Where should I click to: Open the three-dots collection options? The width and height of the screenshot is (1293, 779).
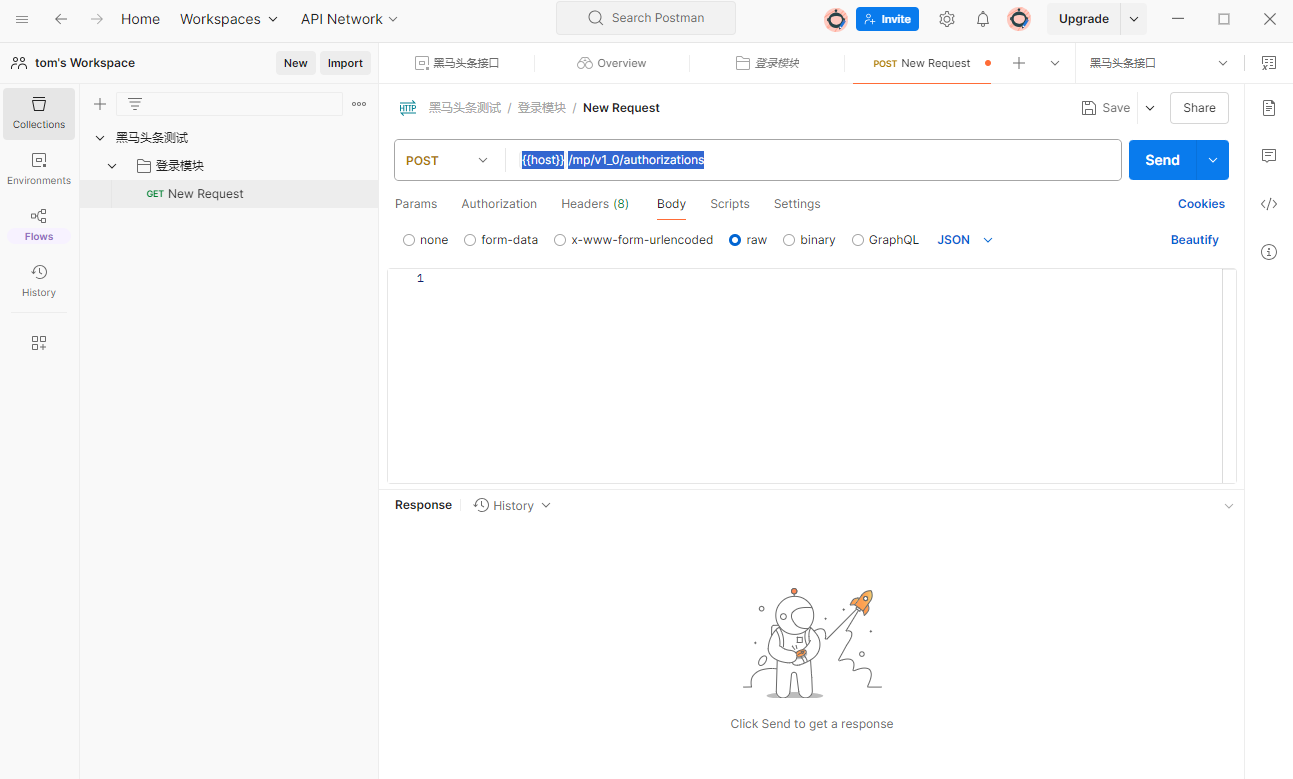pyautogui.click(x=359, y=104)
